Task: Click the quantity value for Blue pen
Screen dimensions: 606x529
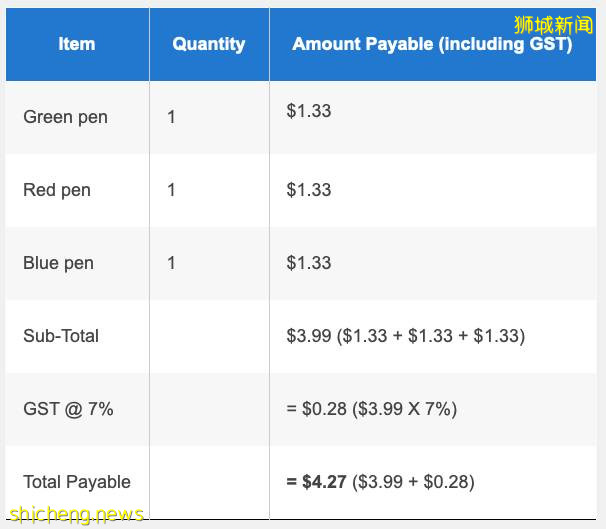Action: coord(171,263)
